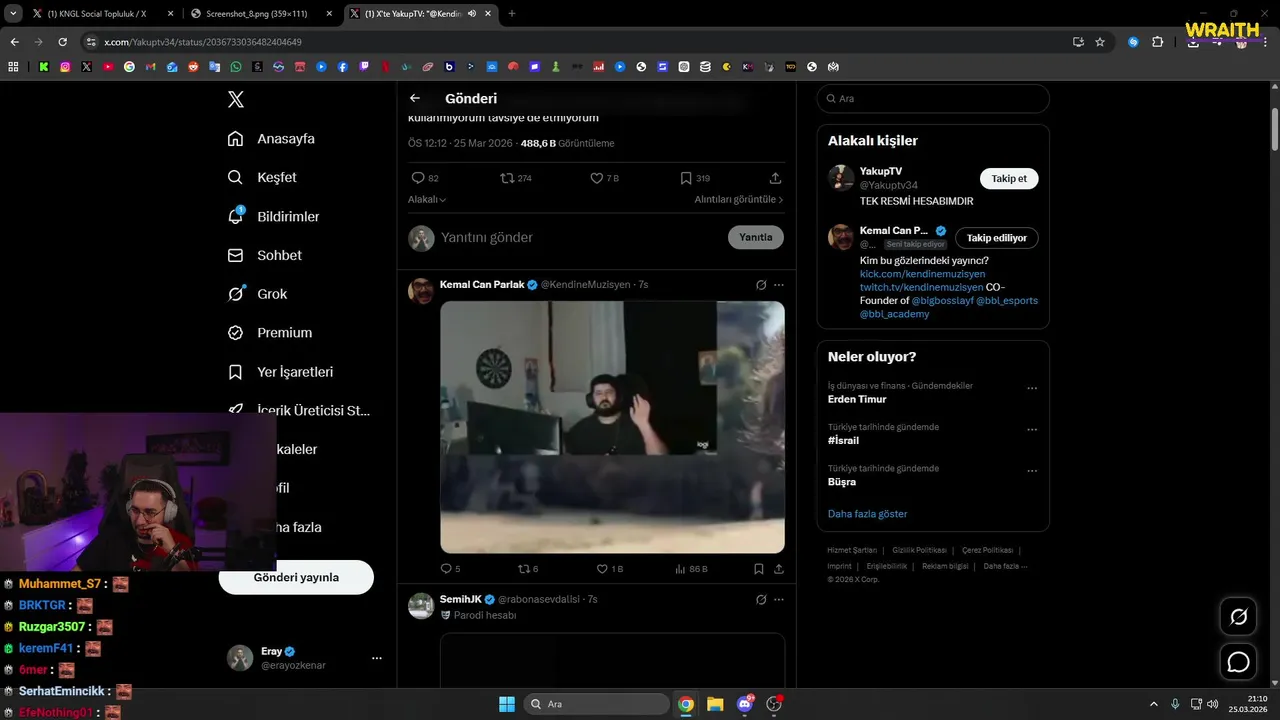Open Chrome from the taskbar
This screenshot has height=720, width=1280.
pos(686,704)
